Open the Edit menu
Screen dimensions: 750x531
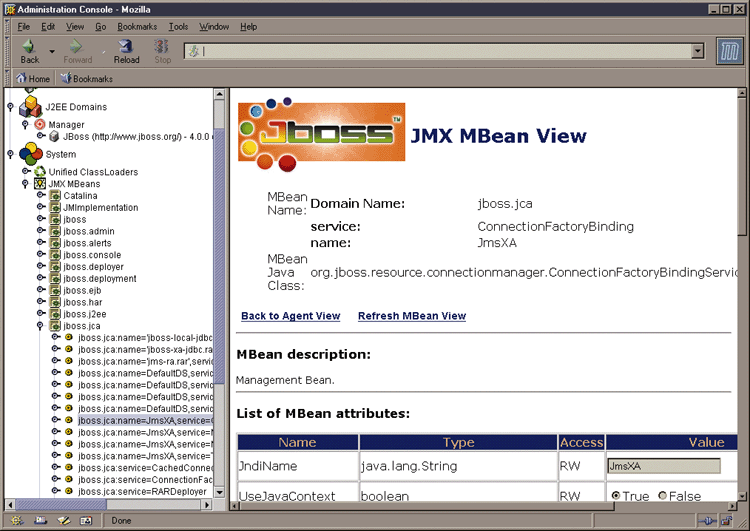48,27
